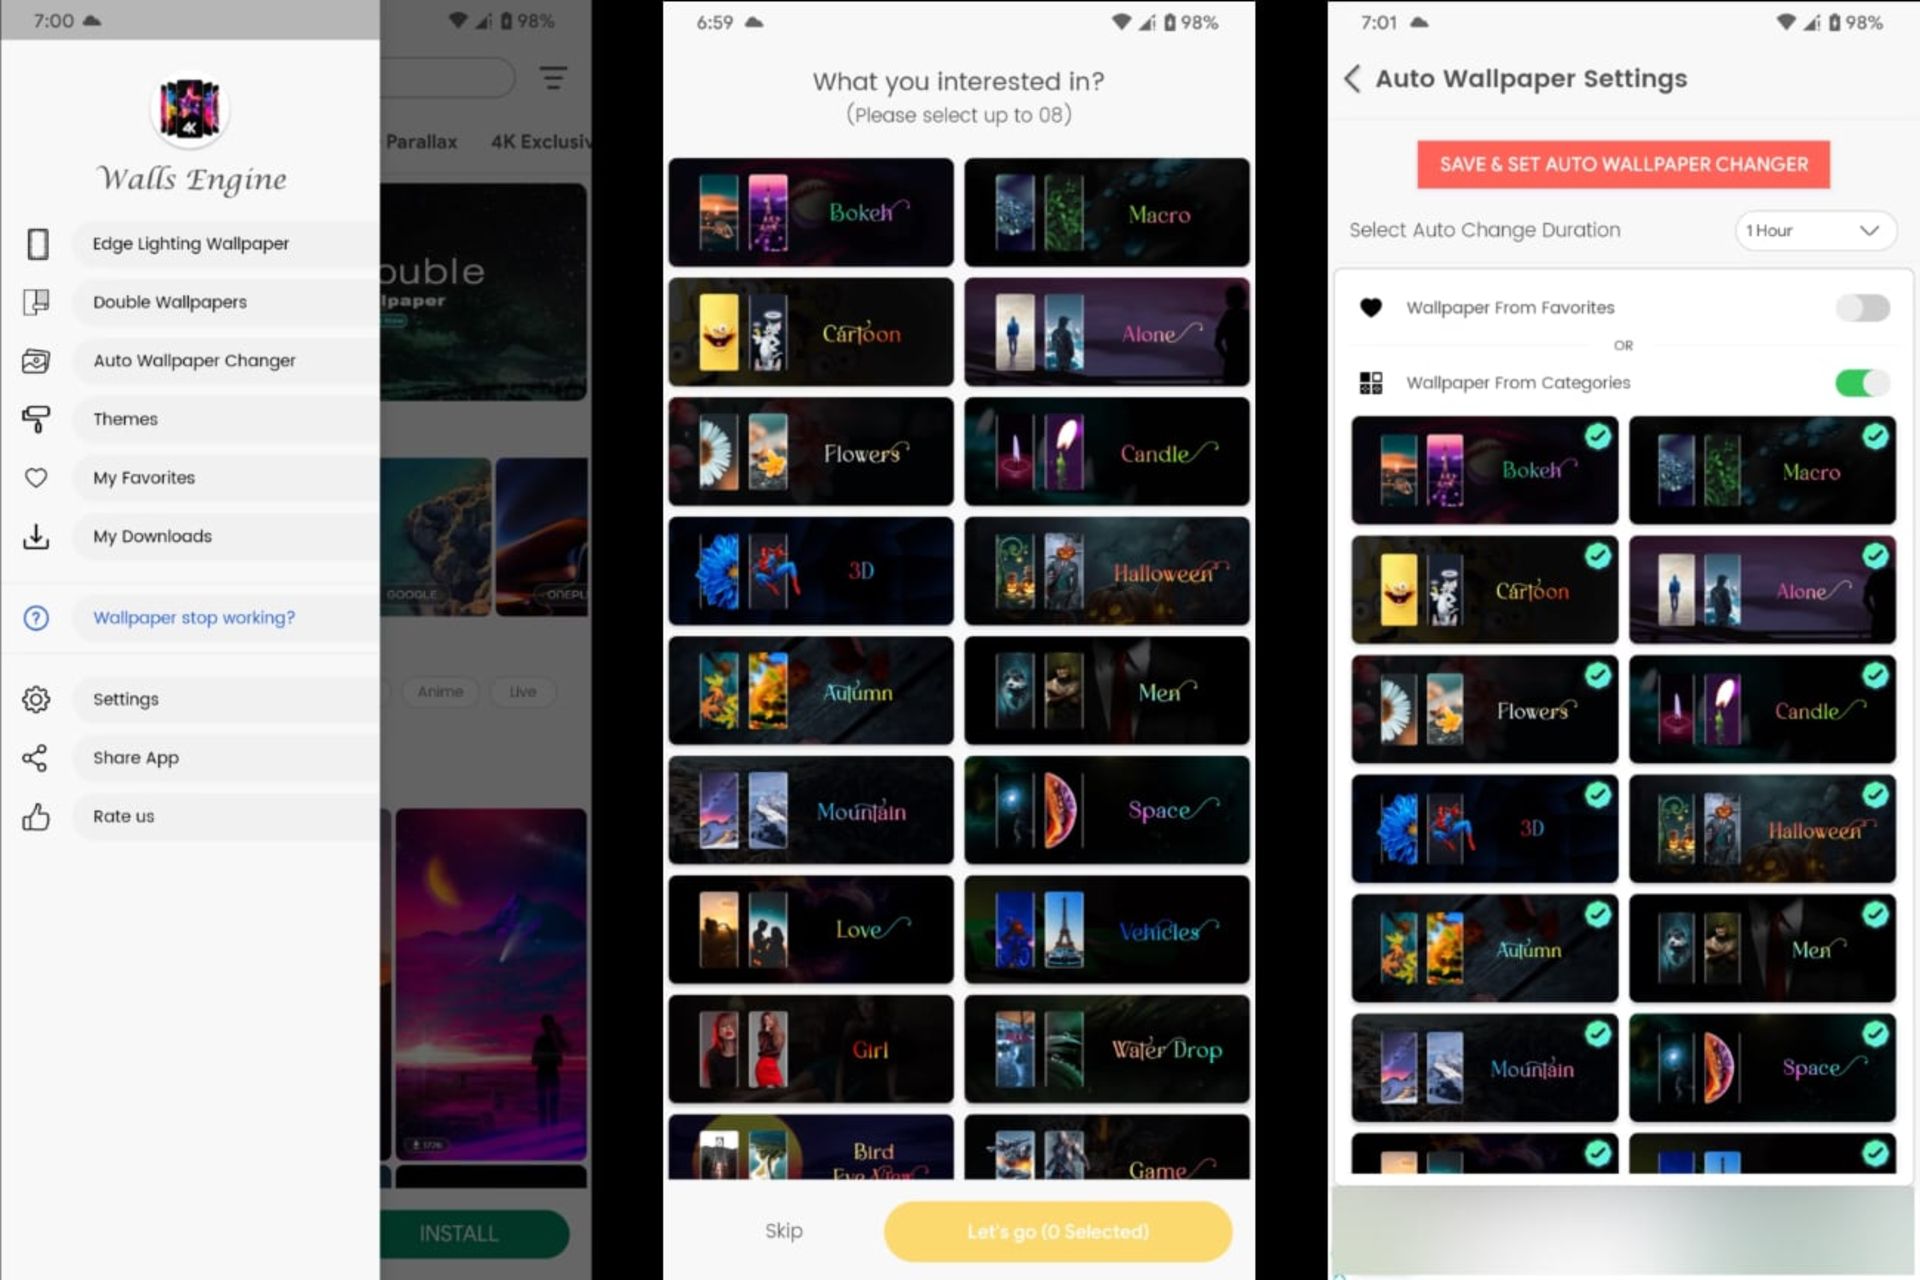Image resolution: width=1920 pixels, height=1280 pixels.
Task: Toggle Wallpaper From Categories switch
Action: pos(1860,381)
